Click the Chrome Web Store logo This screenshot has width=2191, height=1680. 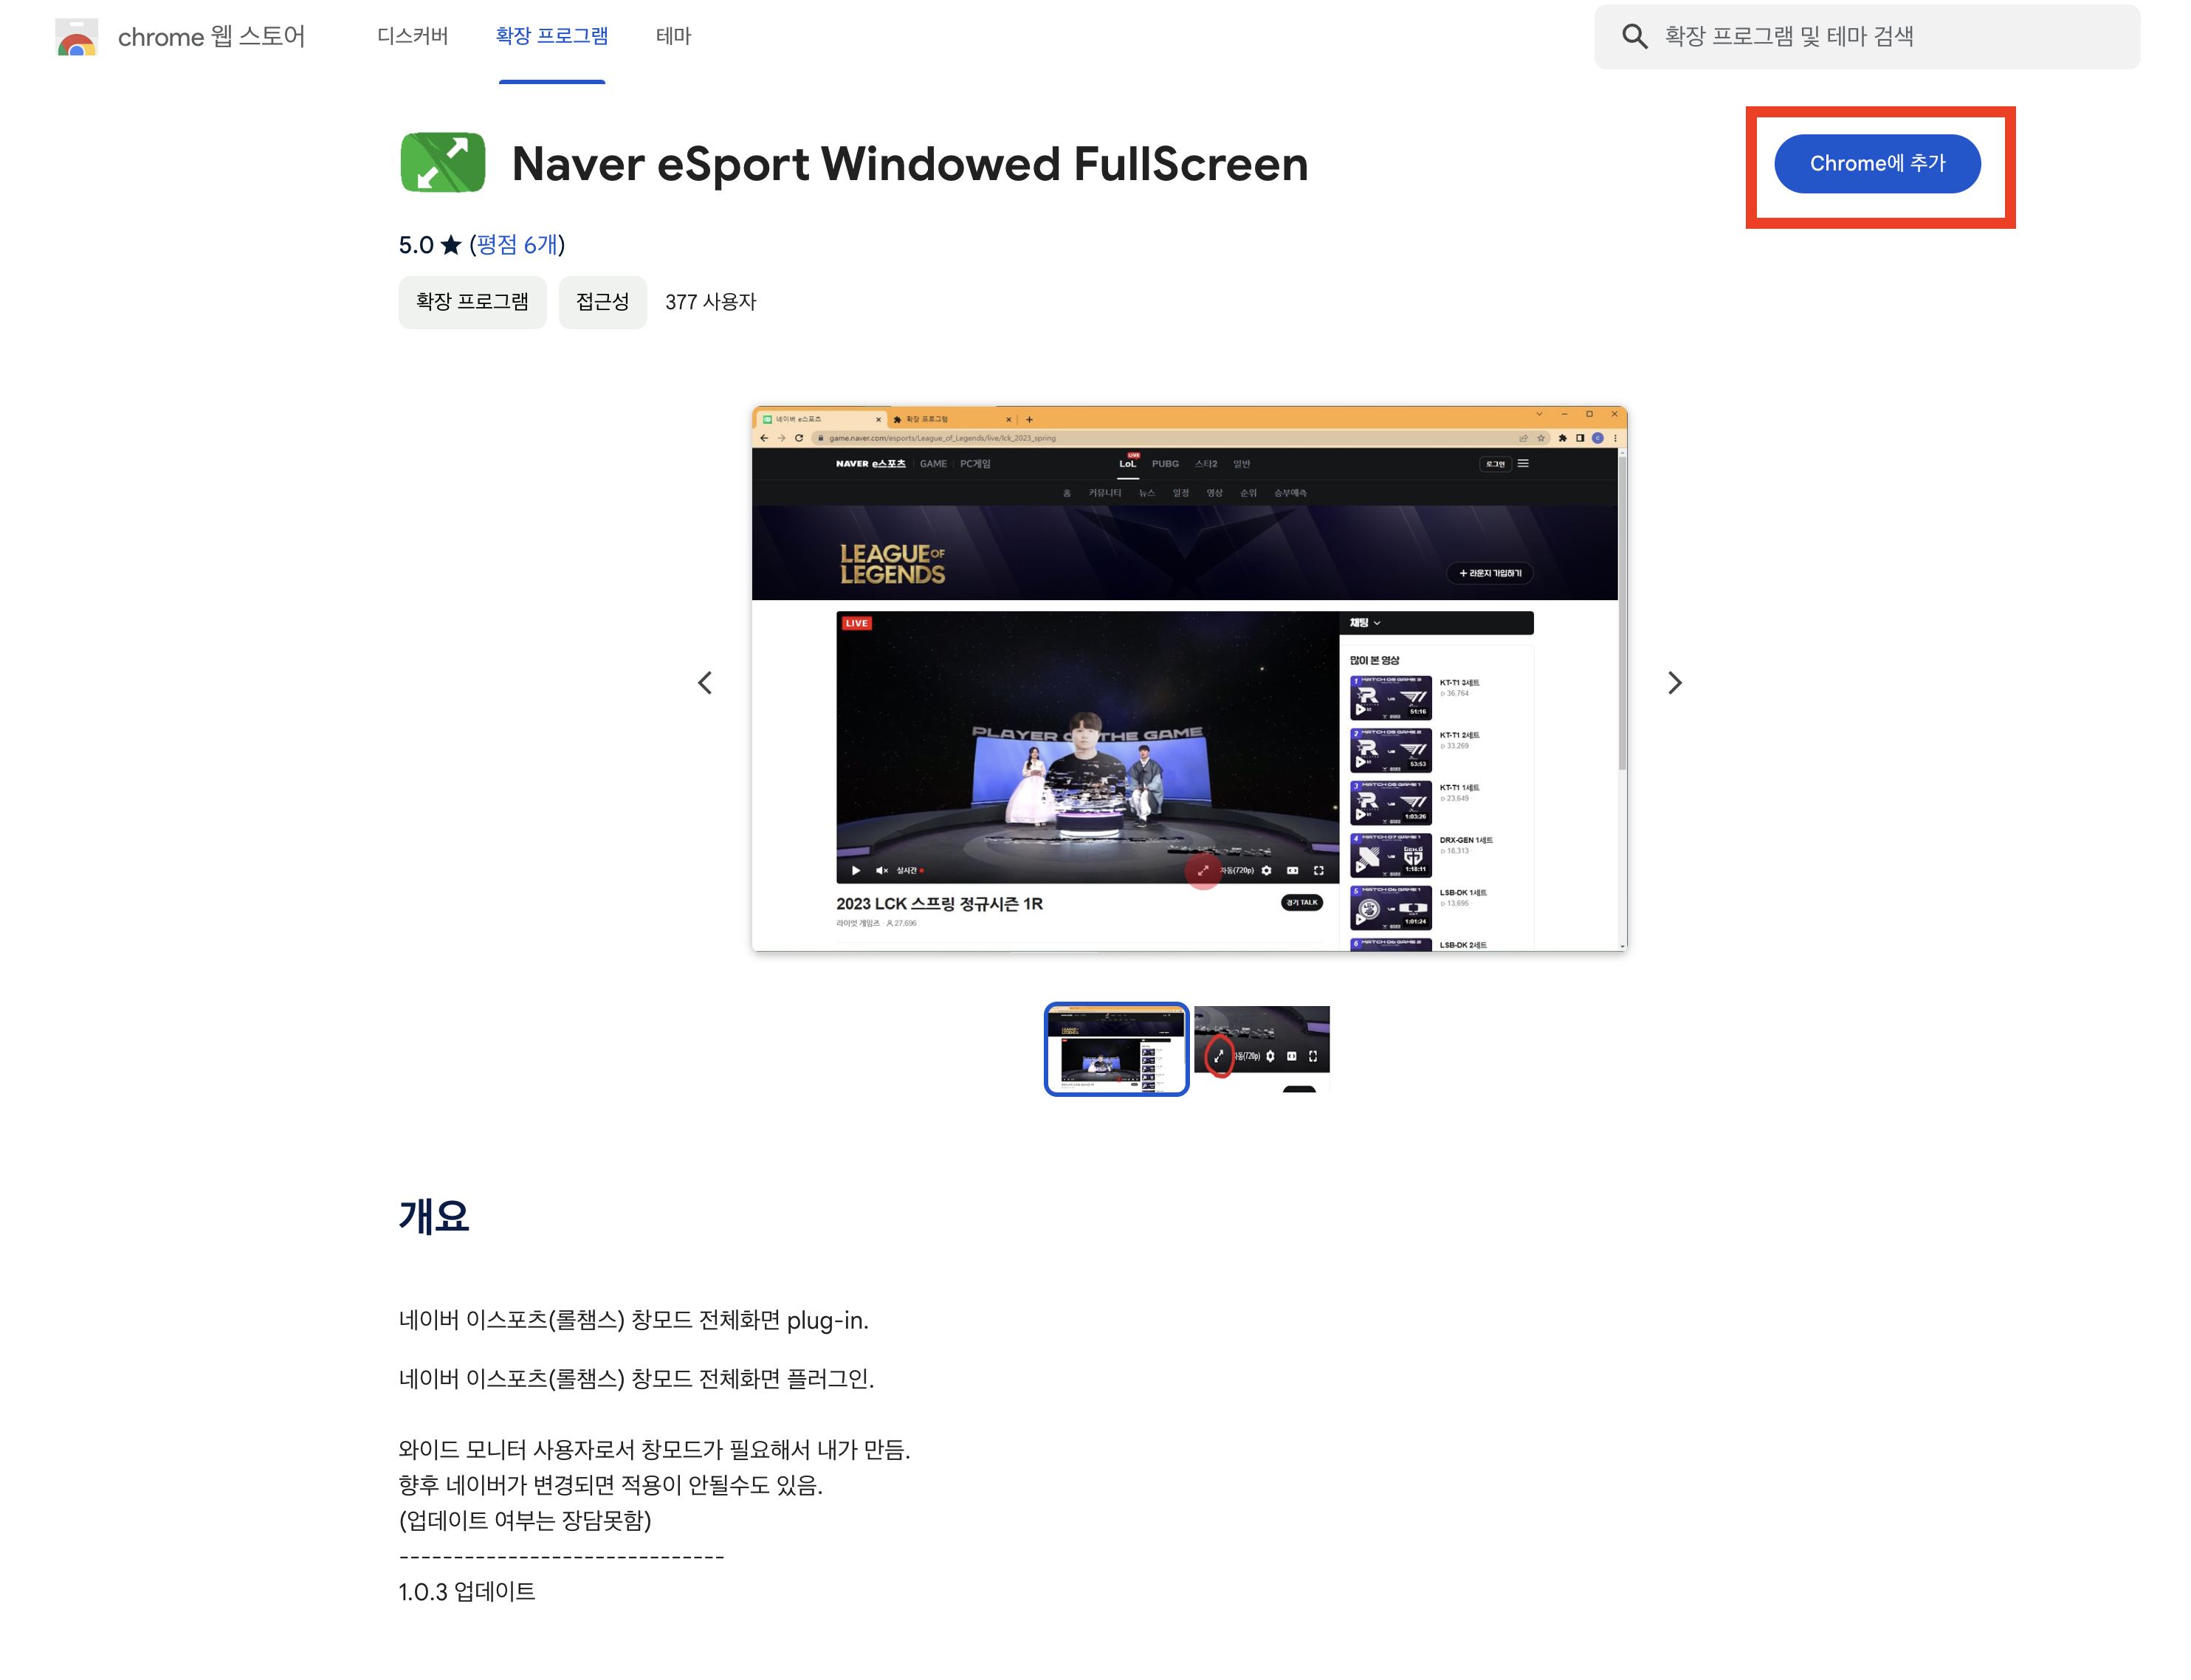[x=77, y=37]
